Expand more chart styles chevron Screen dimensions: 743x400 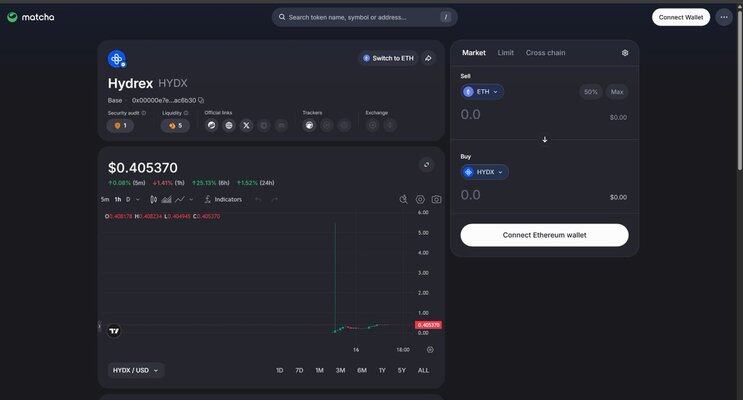click(x=191, y=200)
